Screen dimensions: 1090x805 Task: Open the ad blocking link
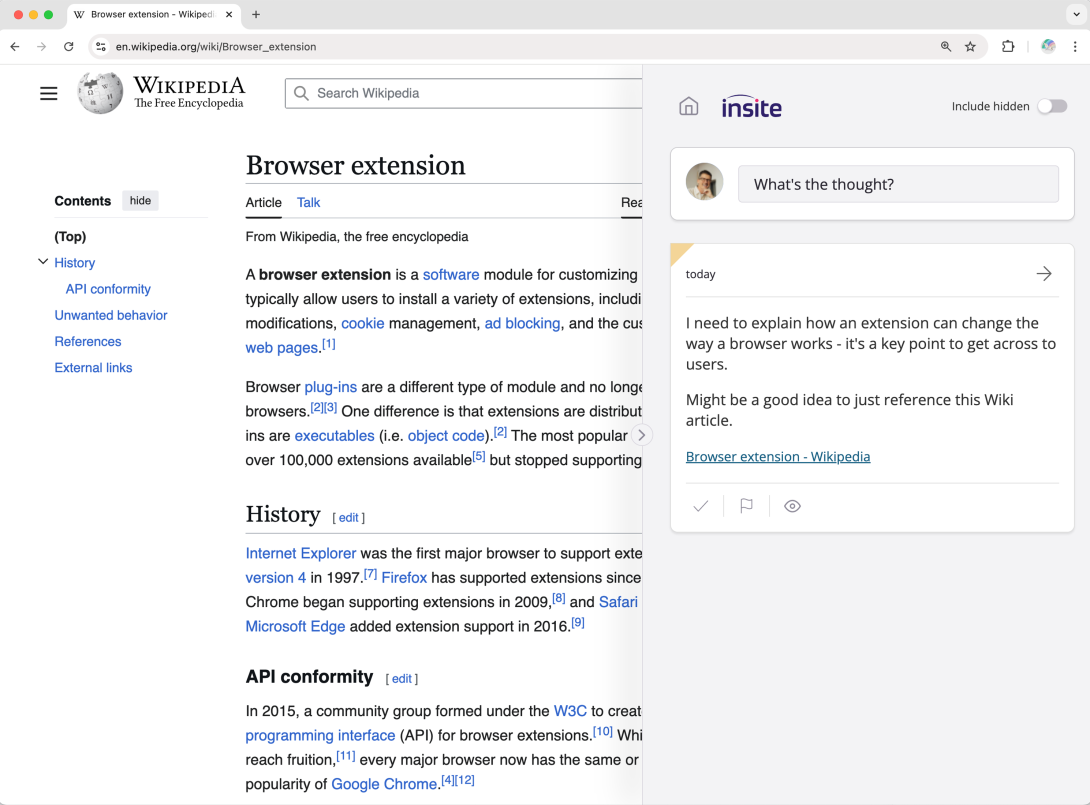[522, 323]
